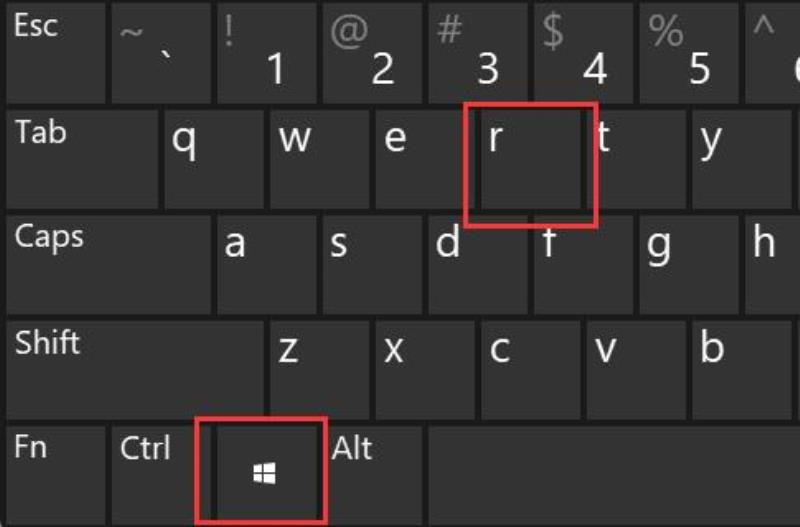The height and width of the screenshot is (527, 800).
Task: Hit the r key highlighted in red
Action: click(531, 159)
